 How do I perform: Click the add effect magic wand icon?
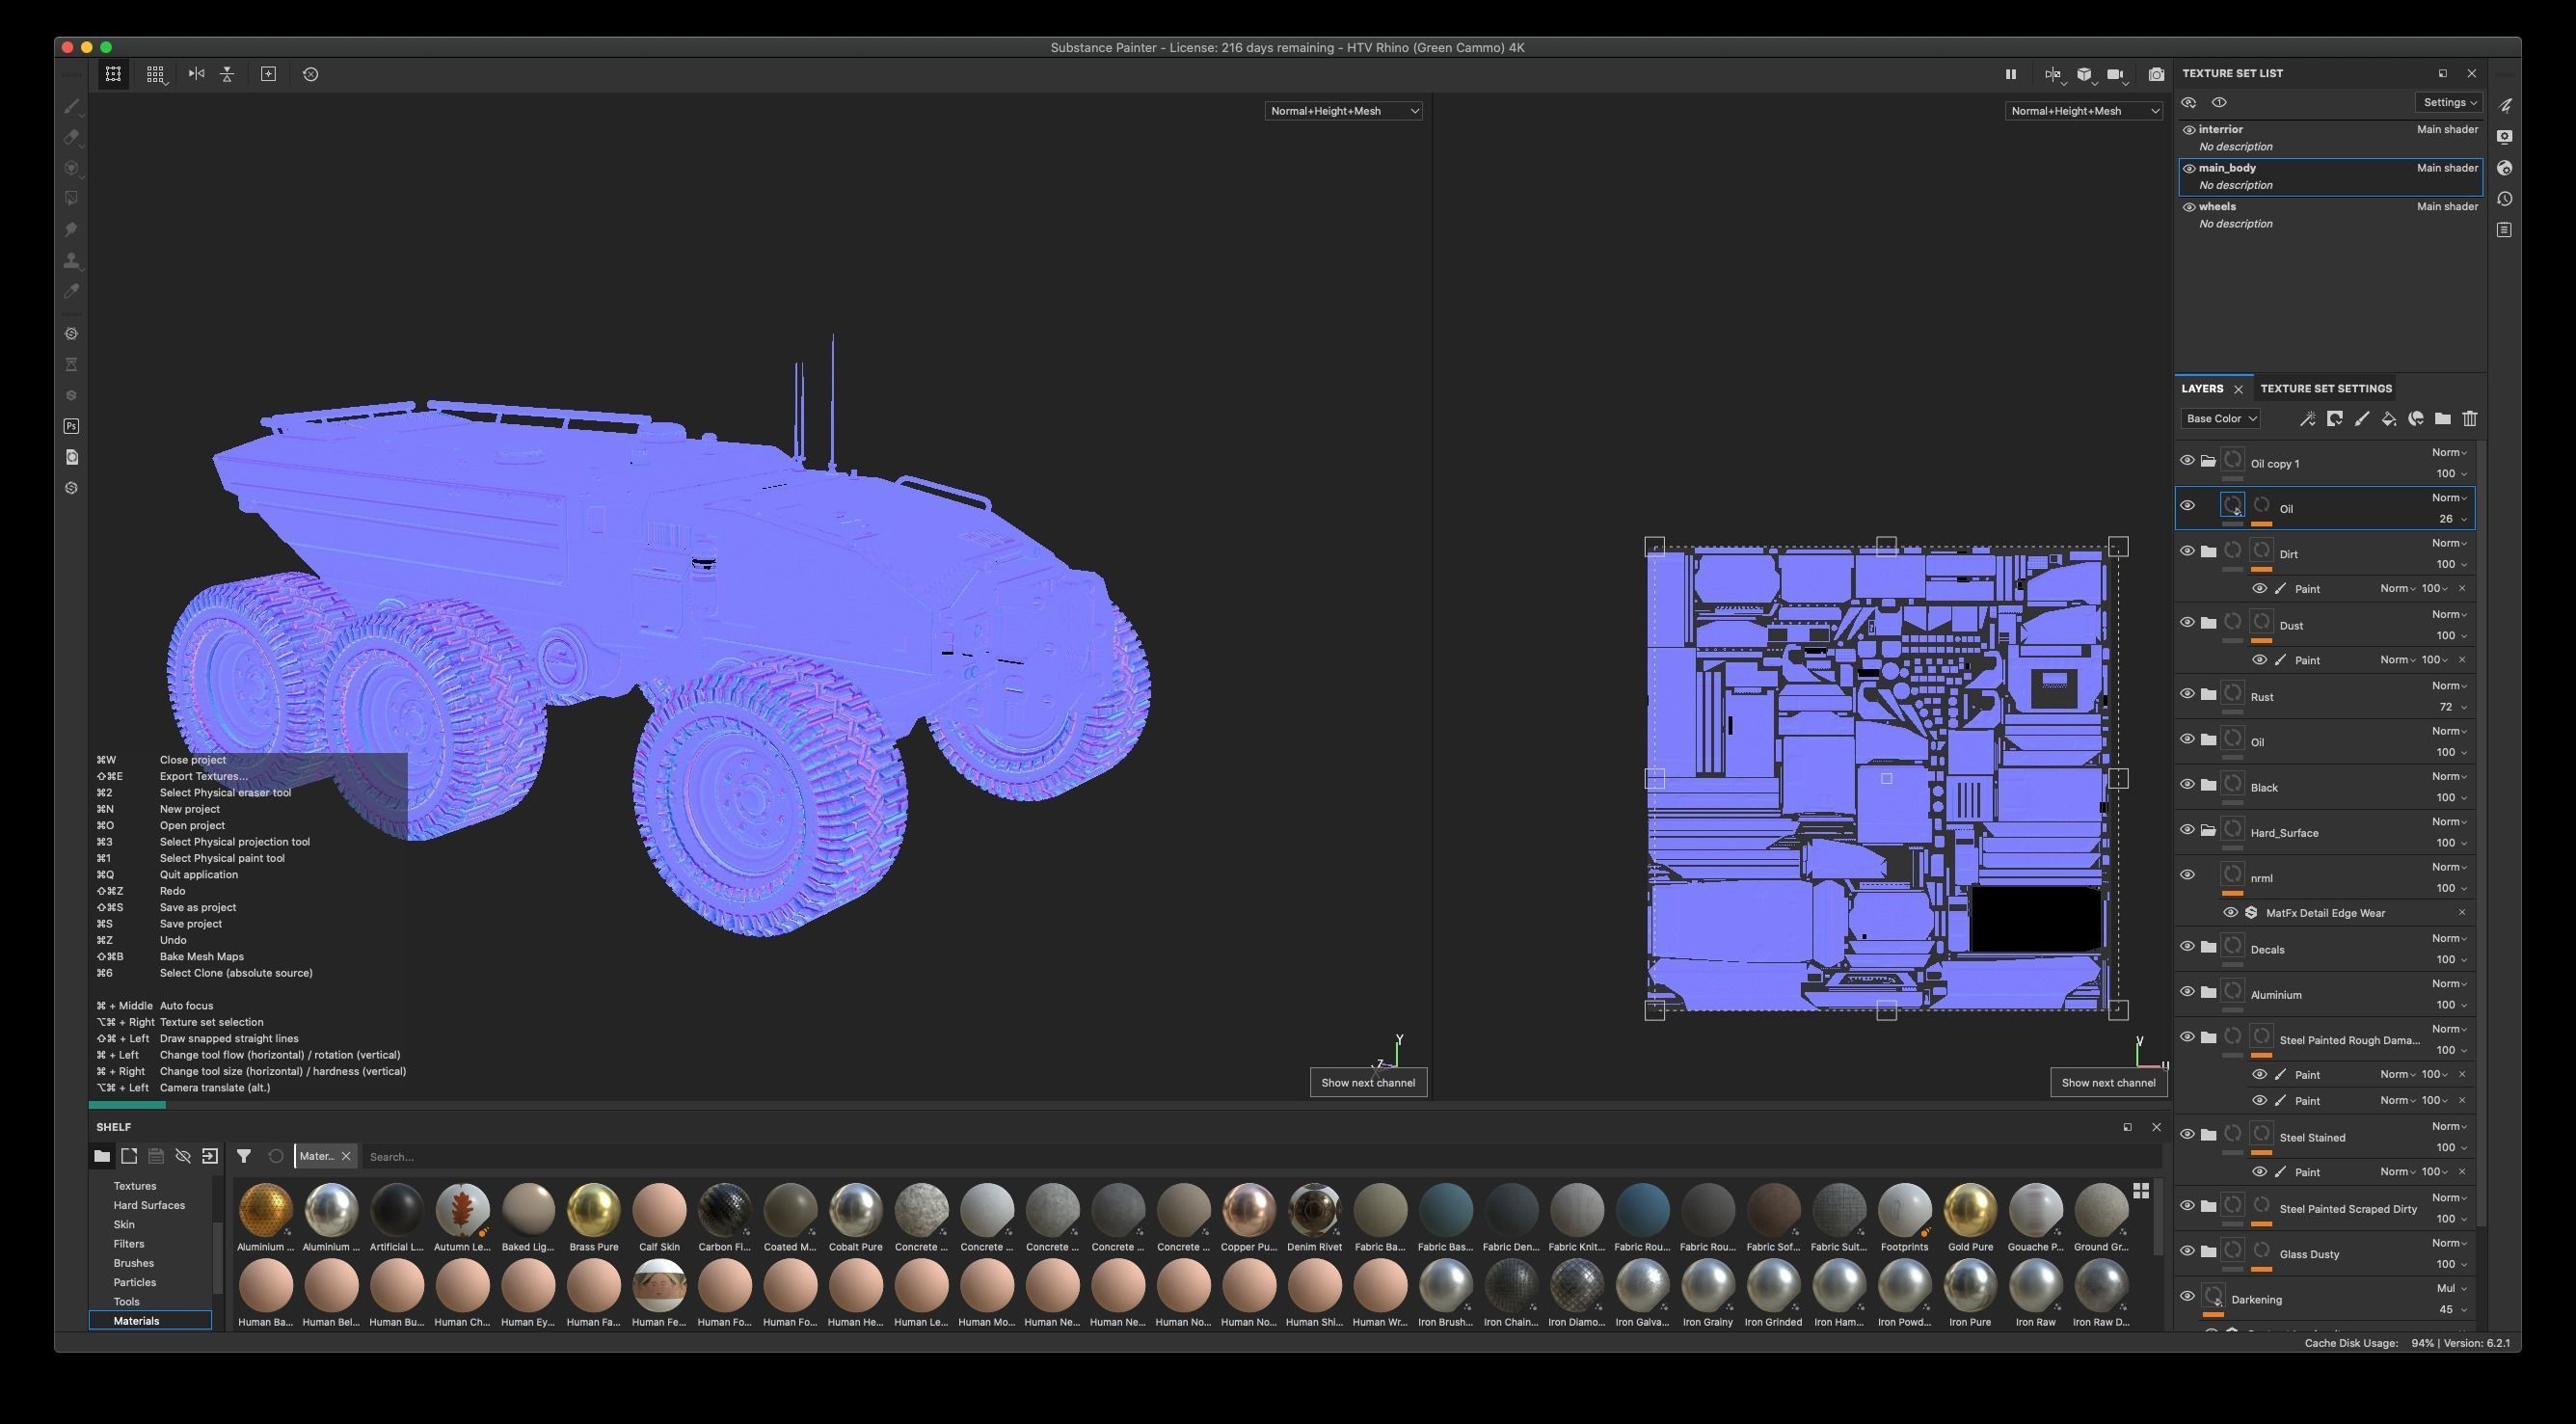click(2307, 419)
